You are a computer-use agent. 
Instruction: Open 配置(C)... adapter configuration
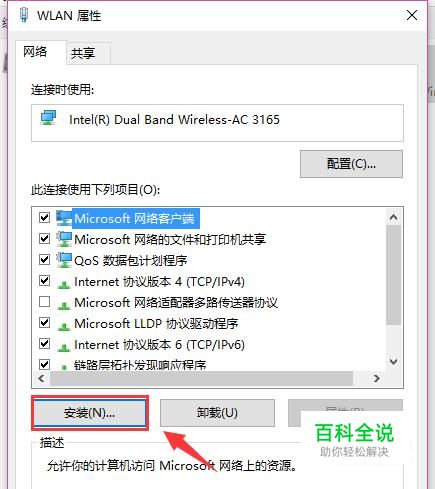click(x=351, y=164)
